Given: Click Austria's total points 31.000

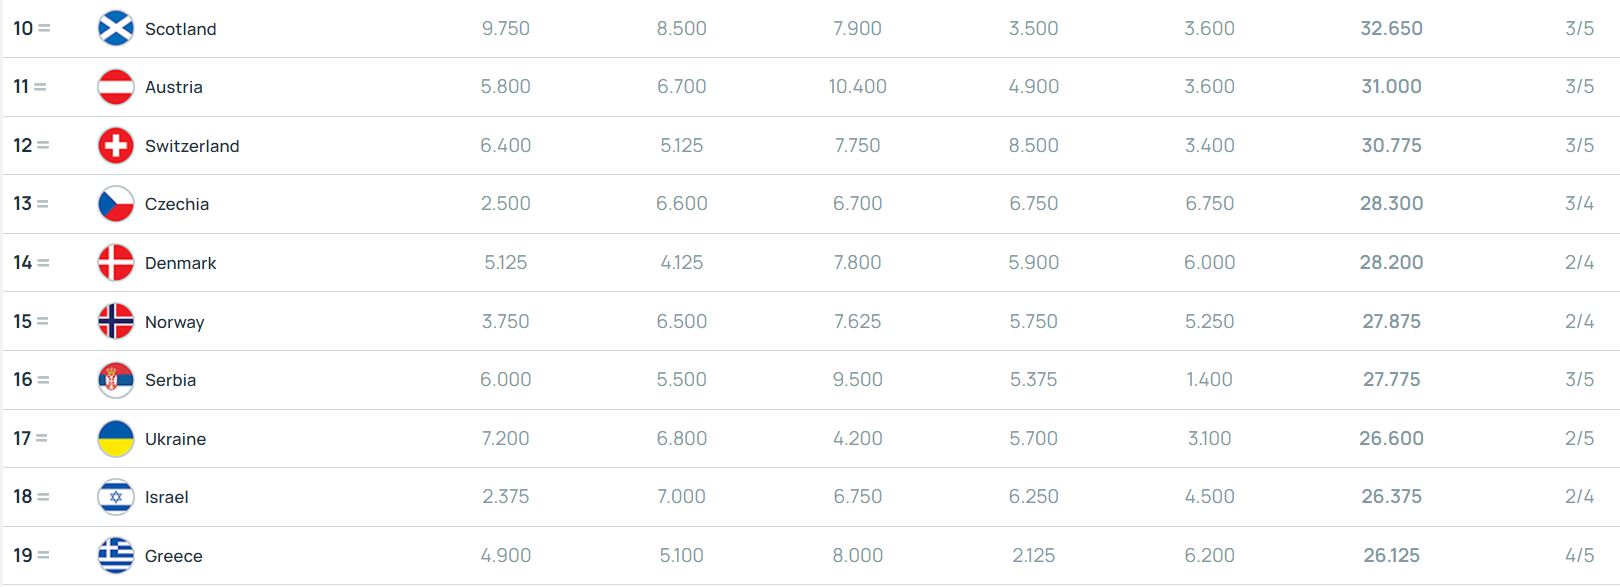Looking at the screenshot, I should (x=1391, y=87).
